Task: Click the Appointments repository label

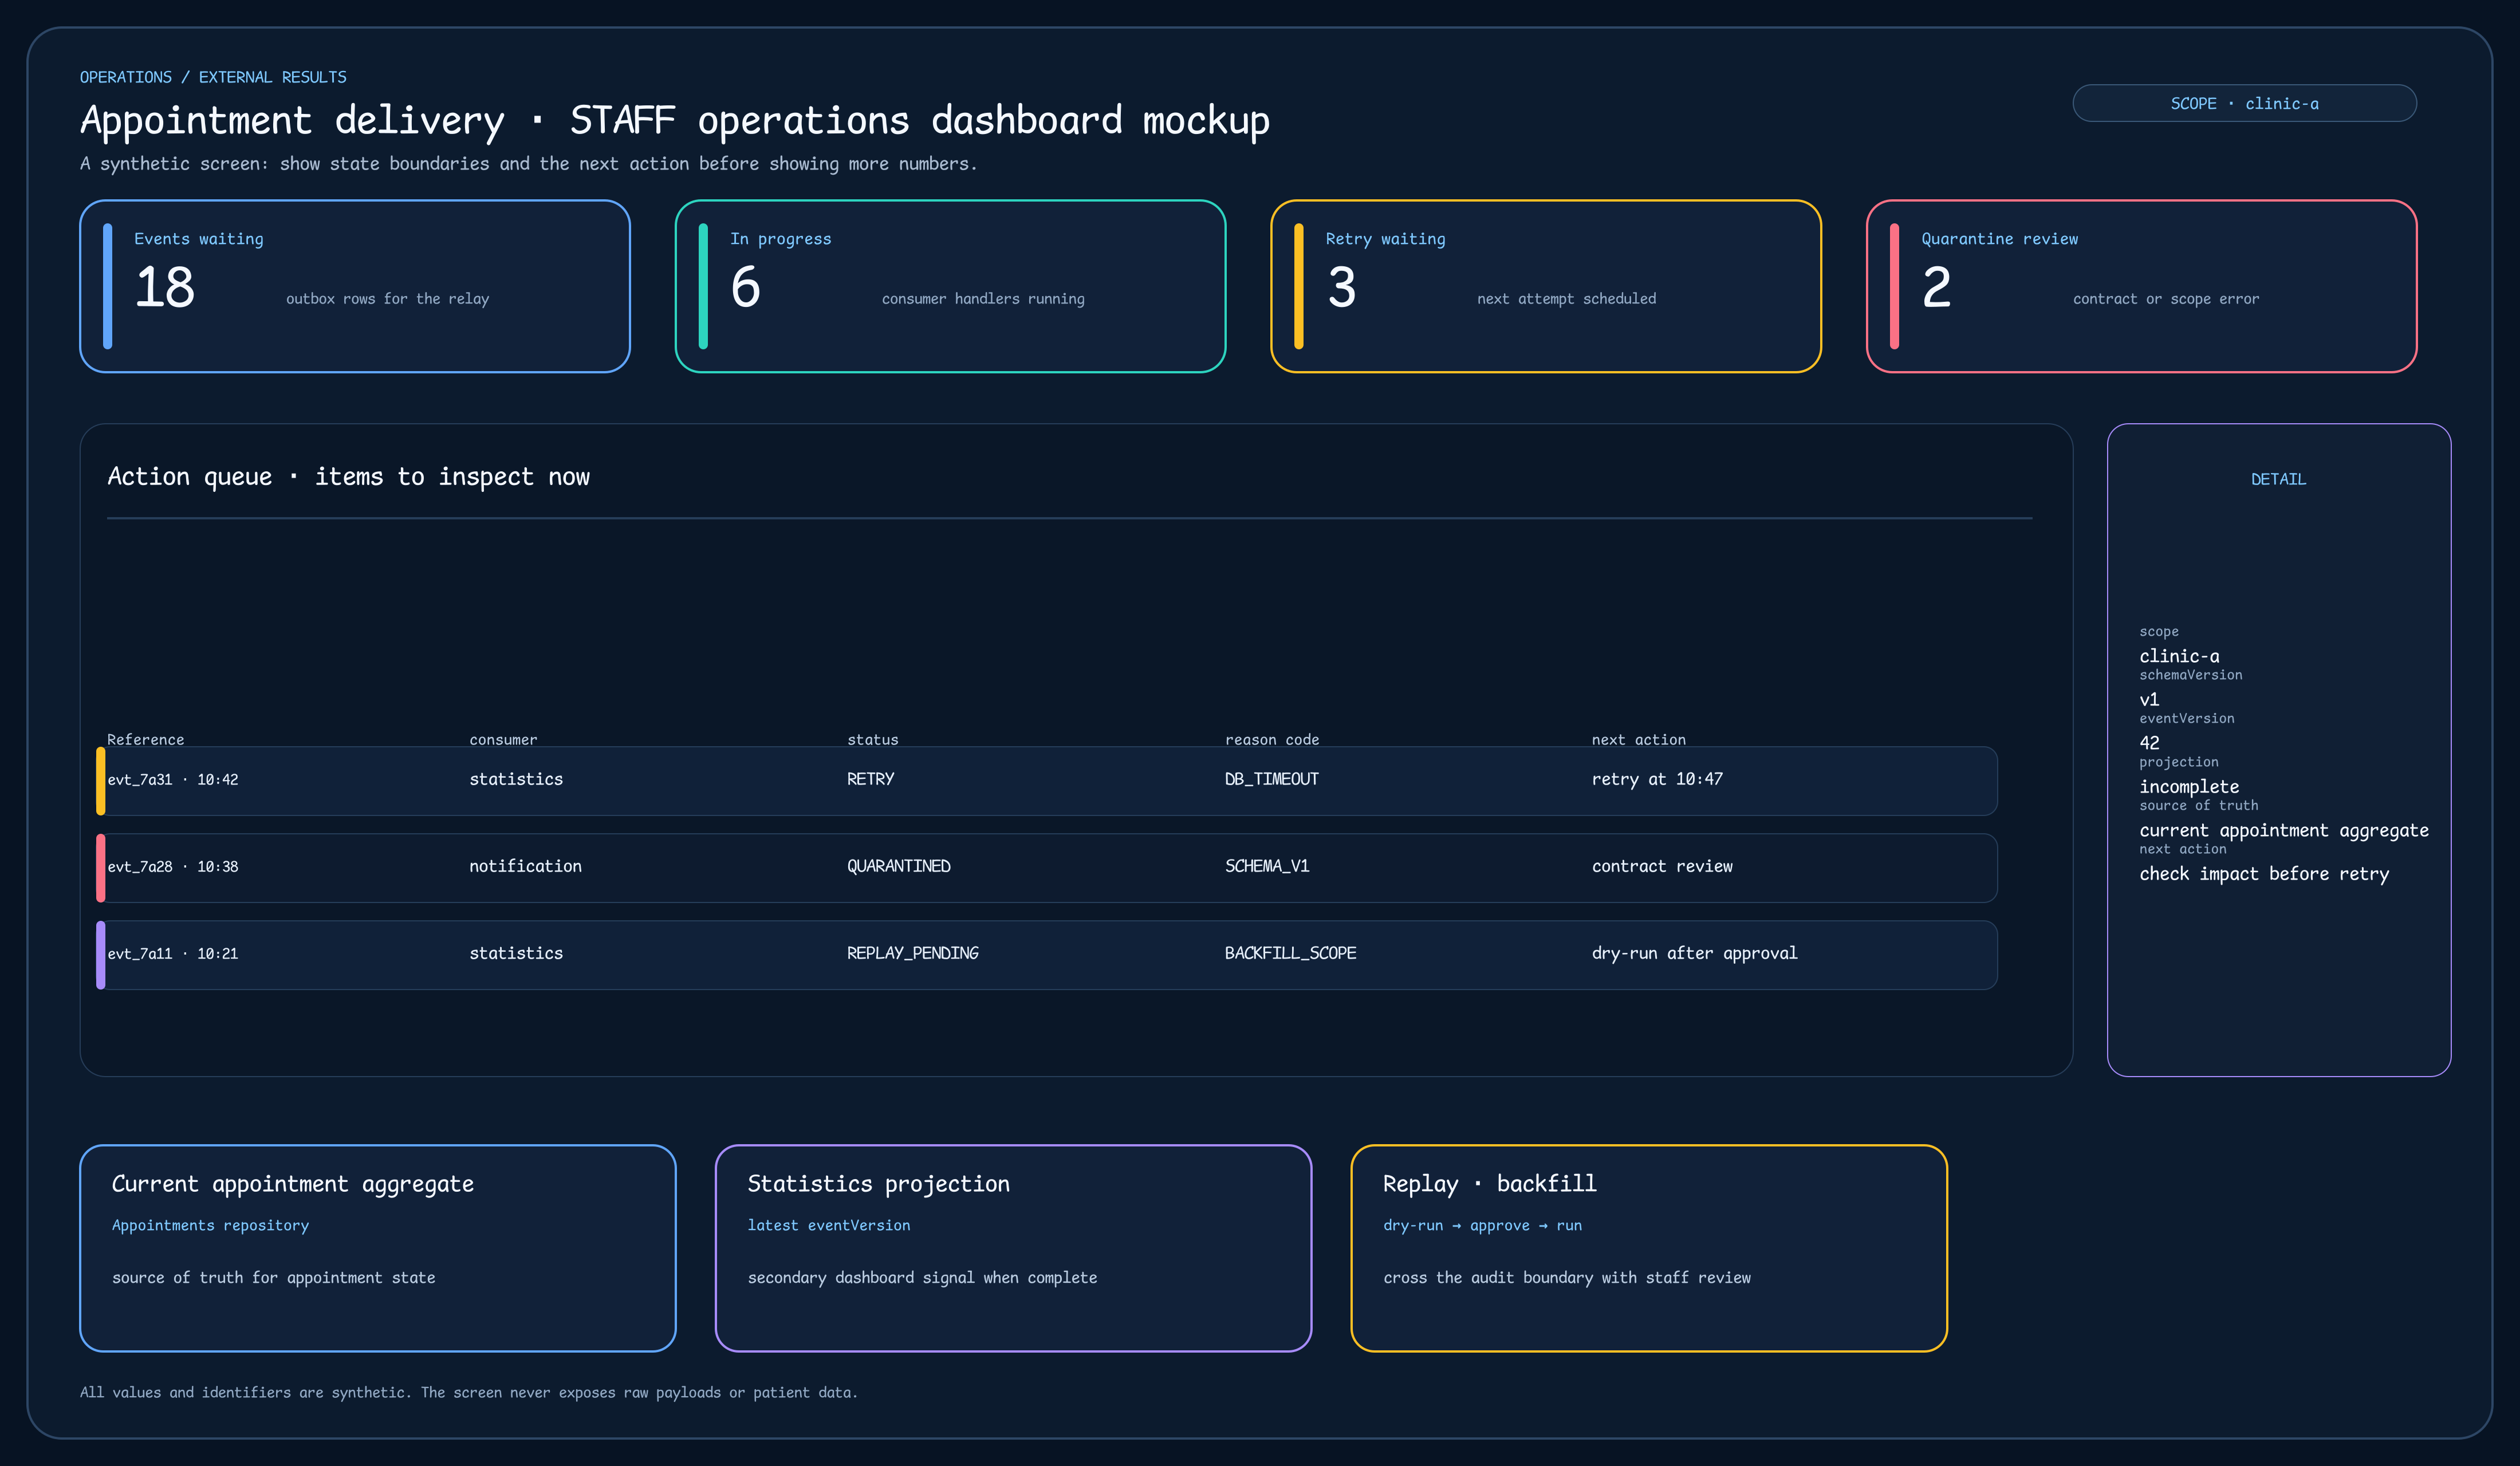Action: coord(211,1225)
